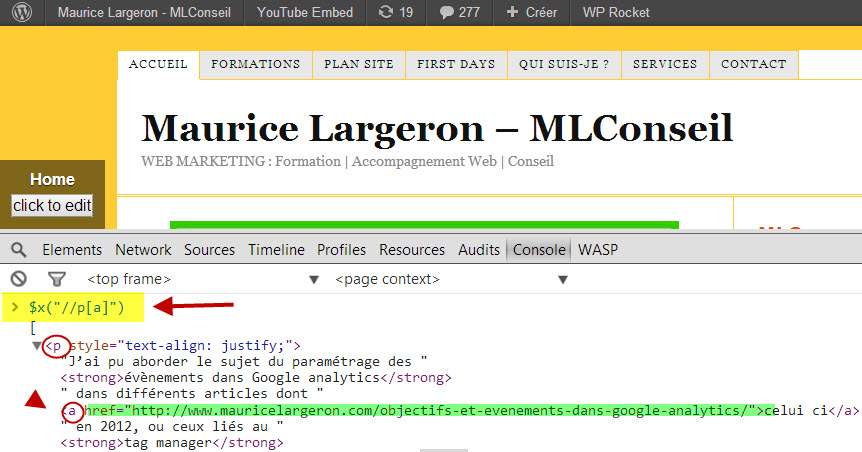Open the PLAN SITE tab
Image resolution: width=862 pixels, height=452 pixels.
(359, 64)
